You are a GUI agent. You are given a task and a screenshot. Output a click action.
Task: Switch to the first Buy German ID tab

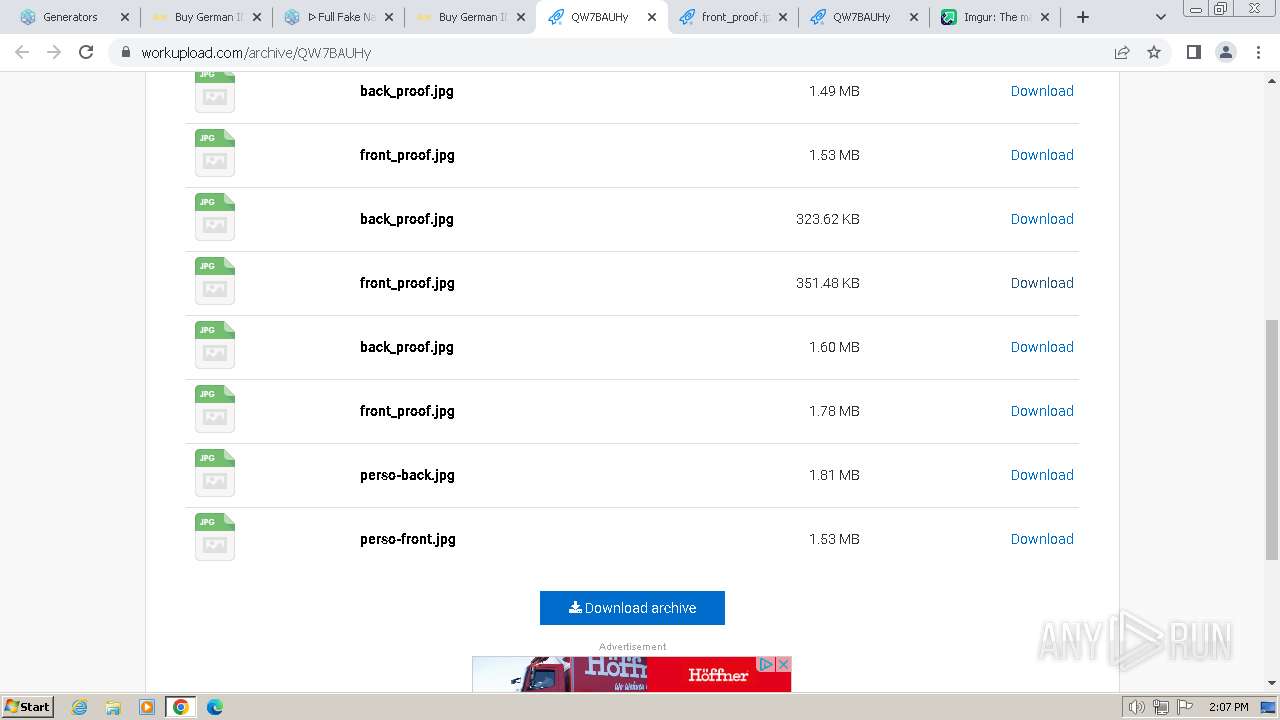[207, 17]
